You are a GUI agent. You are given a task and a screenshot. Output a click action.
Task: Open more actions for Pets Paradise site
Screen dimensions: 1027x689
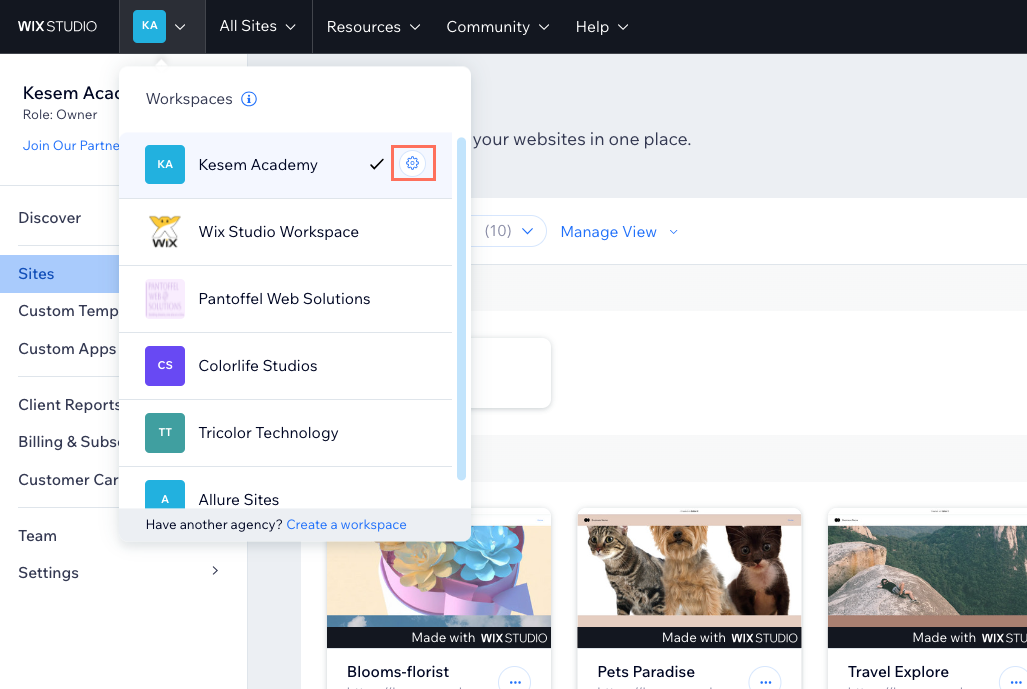(x=765, y=679)
